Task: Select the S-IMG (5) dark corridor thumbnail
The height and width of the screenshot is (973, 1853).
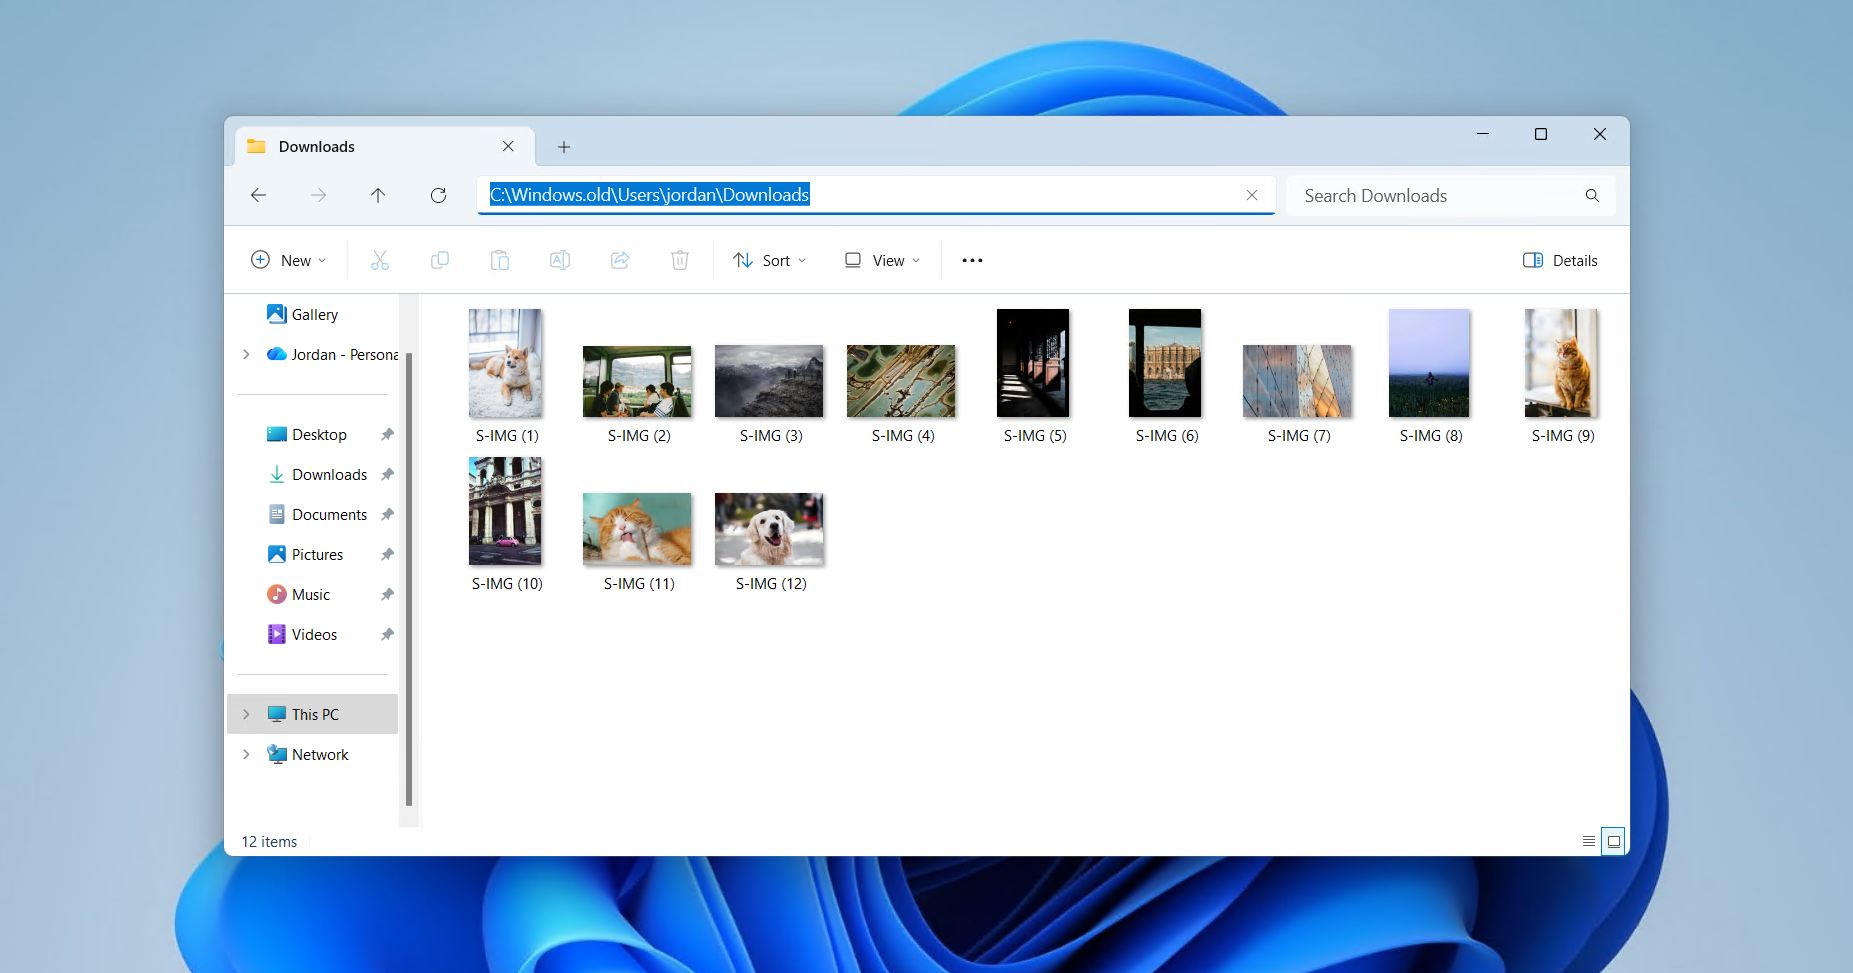Action: coord(1034,363)
